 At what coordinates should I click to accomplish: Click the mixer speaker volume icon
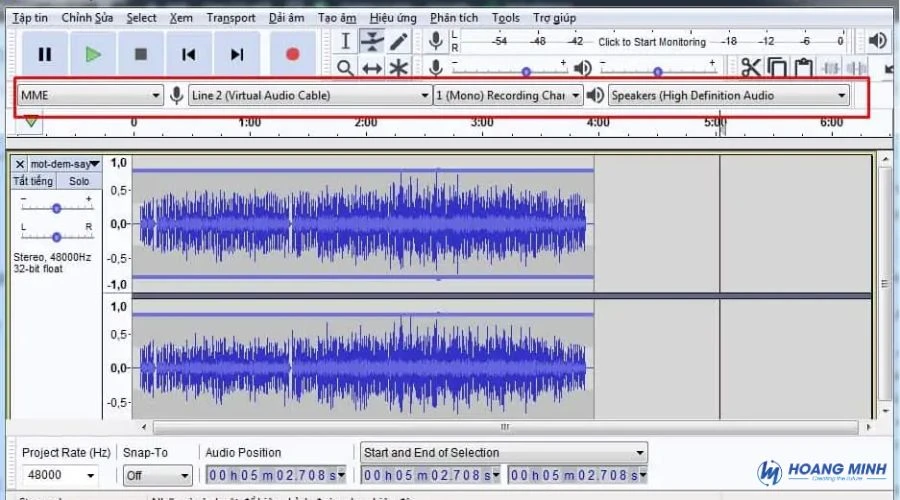point(583,68)
